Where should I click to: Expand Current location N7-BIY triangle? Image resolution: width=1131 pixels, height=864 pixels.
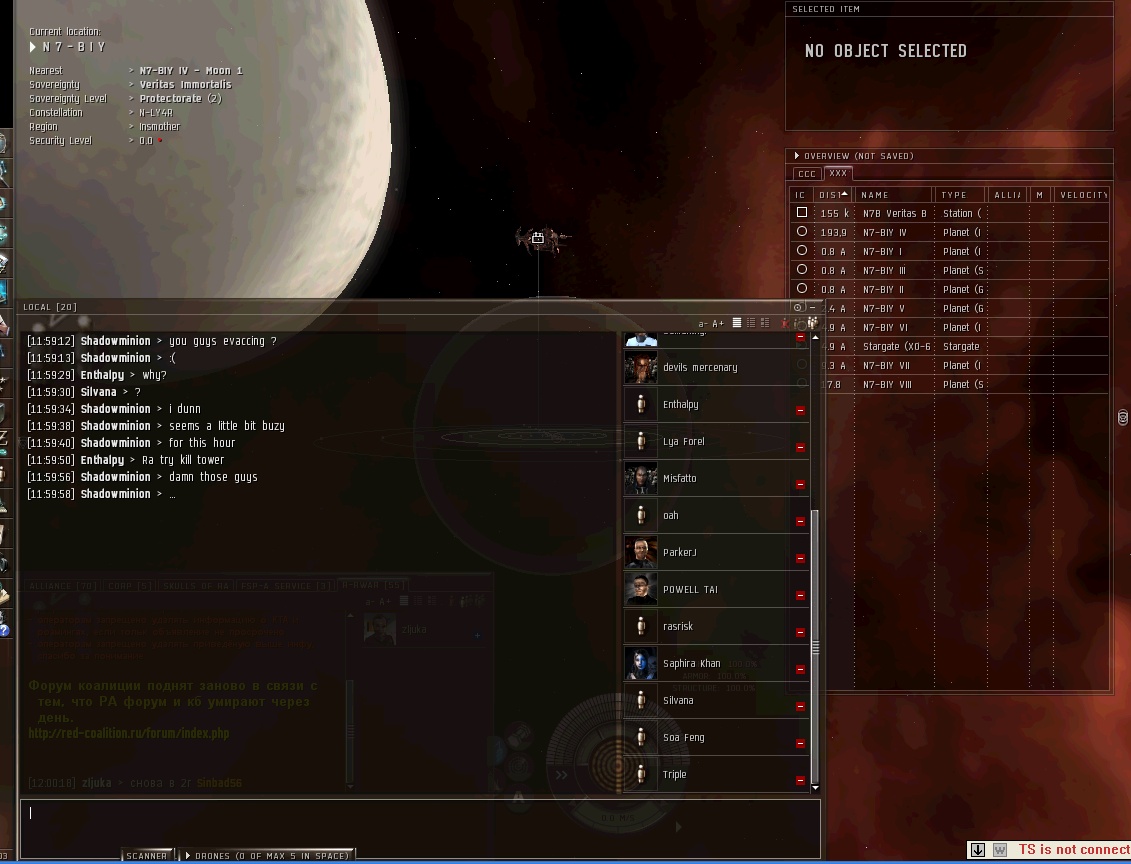click(32, 47)
